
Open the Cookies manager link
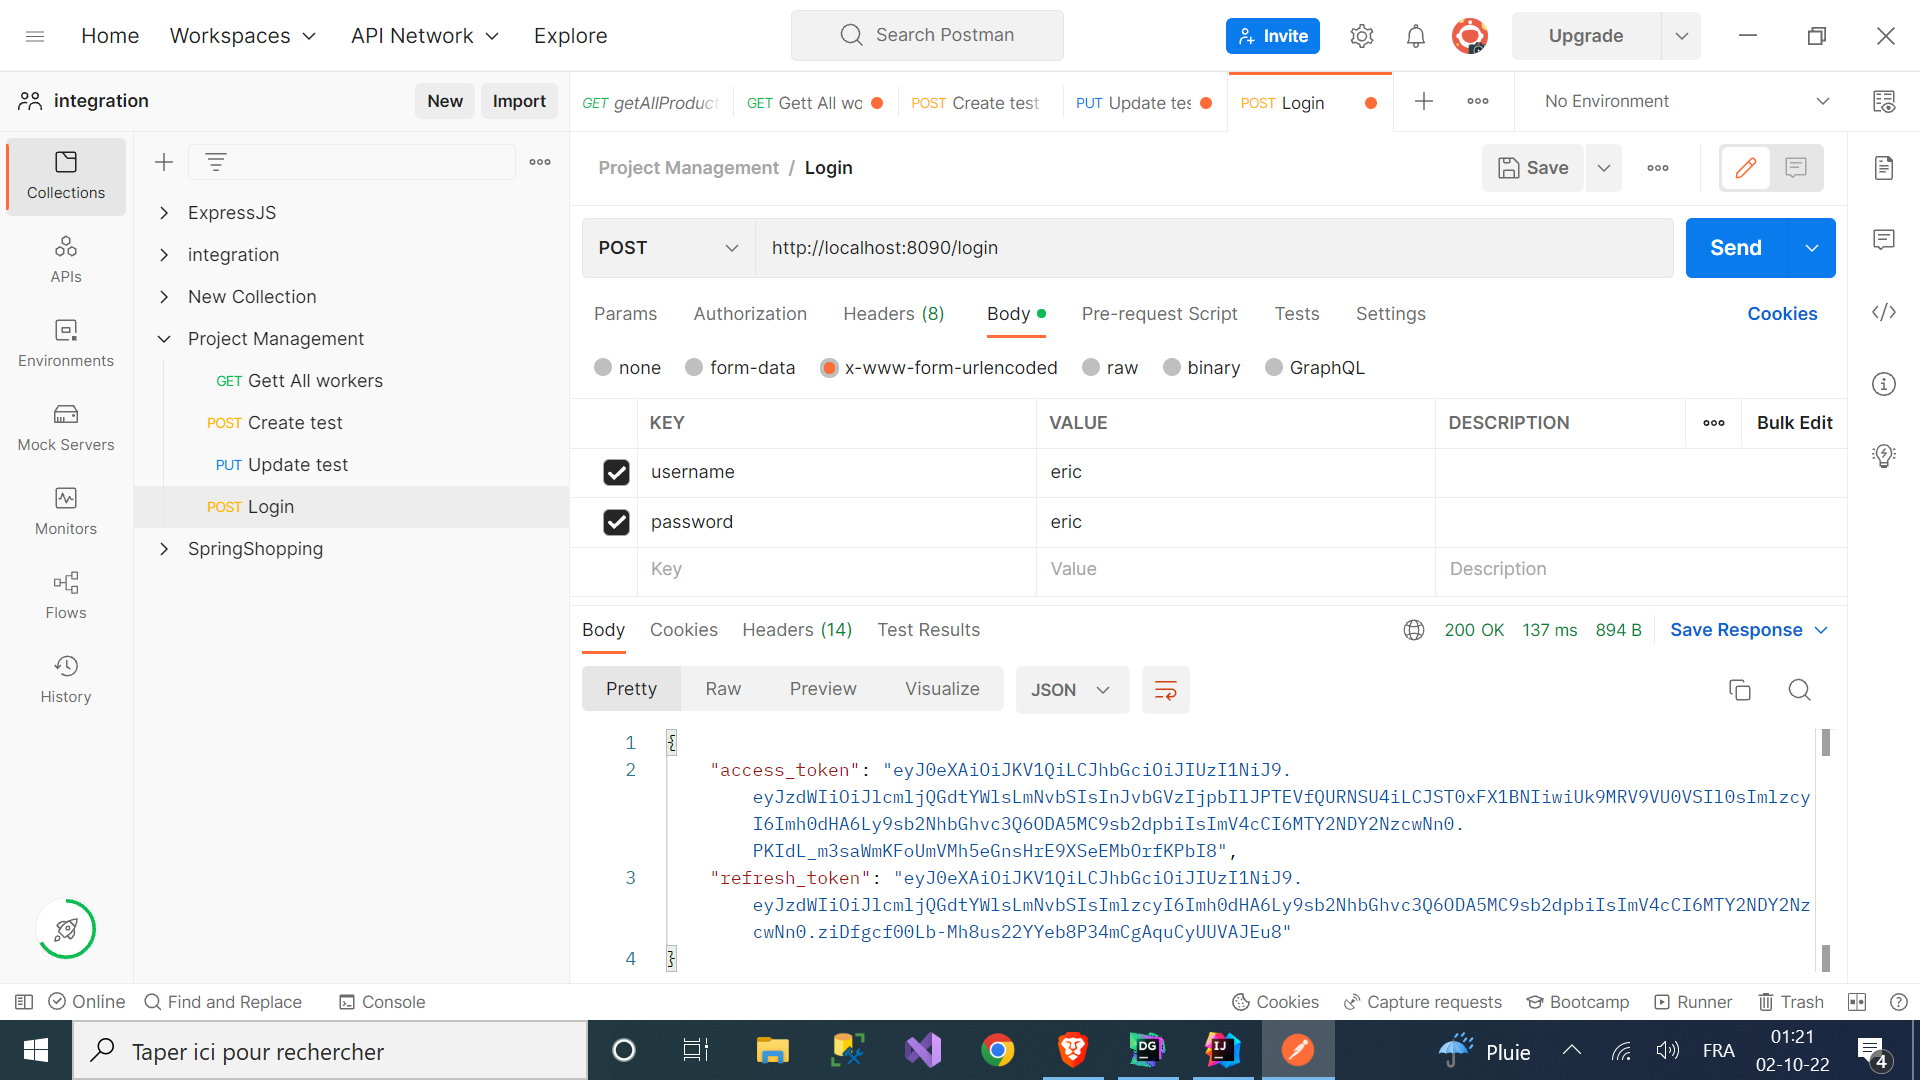pos(1782,313)
